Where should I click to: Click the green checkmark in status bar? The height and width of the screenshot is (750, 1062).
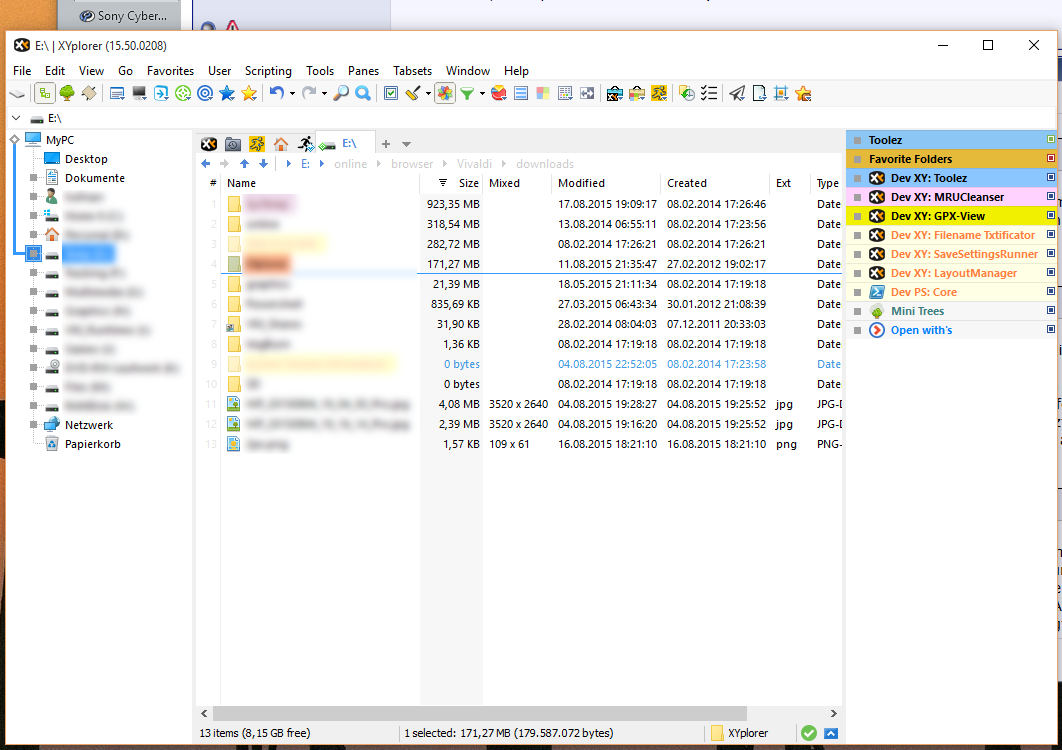pyautogui.click(x=809, y=733)
